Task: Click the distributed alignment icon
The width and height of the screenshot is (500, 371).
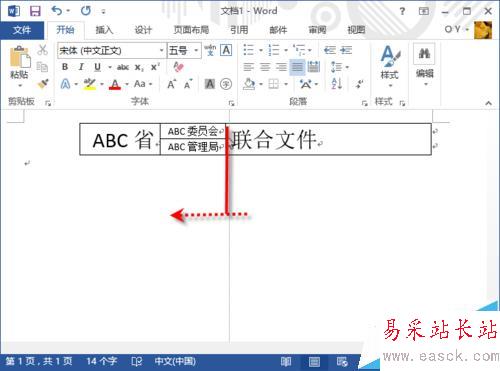Action: [313, 67]
